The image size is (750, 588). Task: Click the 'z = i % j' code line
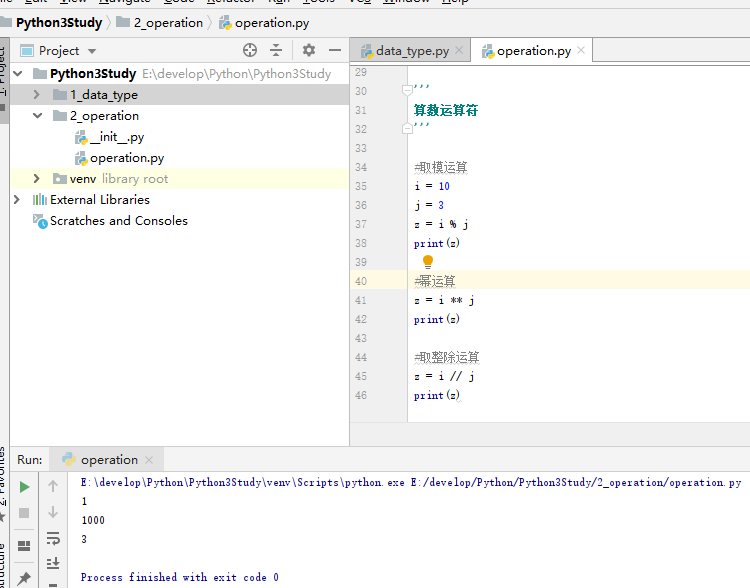(x=441, y=224)
